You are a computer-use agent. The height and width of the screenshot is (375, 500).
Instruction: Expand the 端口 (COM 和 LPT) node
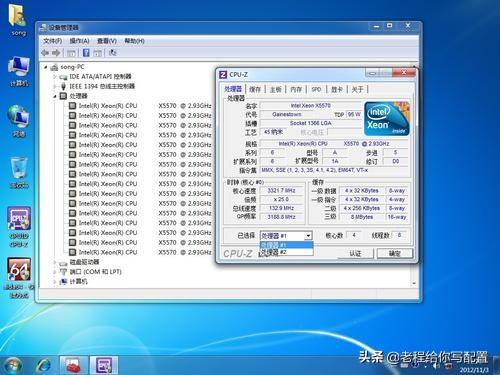[55, 272]
